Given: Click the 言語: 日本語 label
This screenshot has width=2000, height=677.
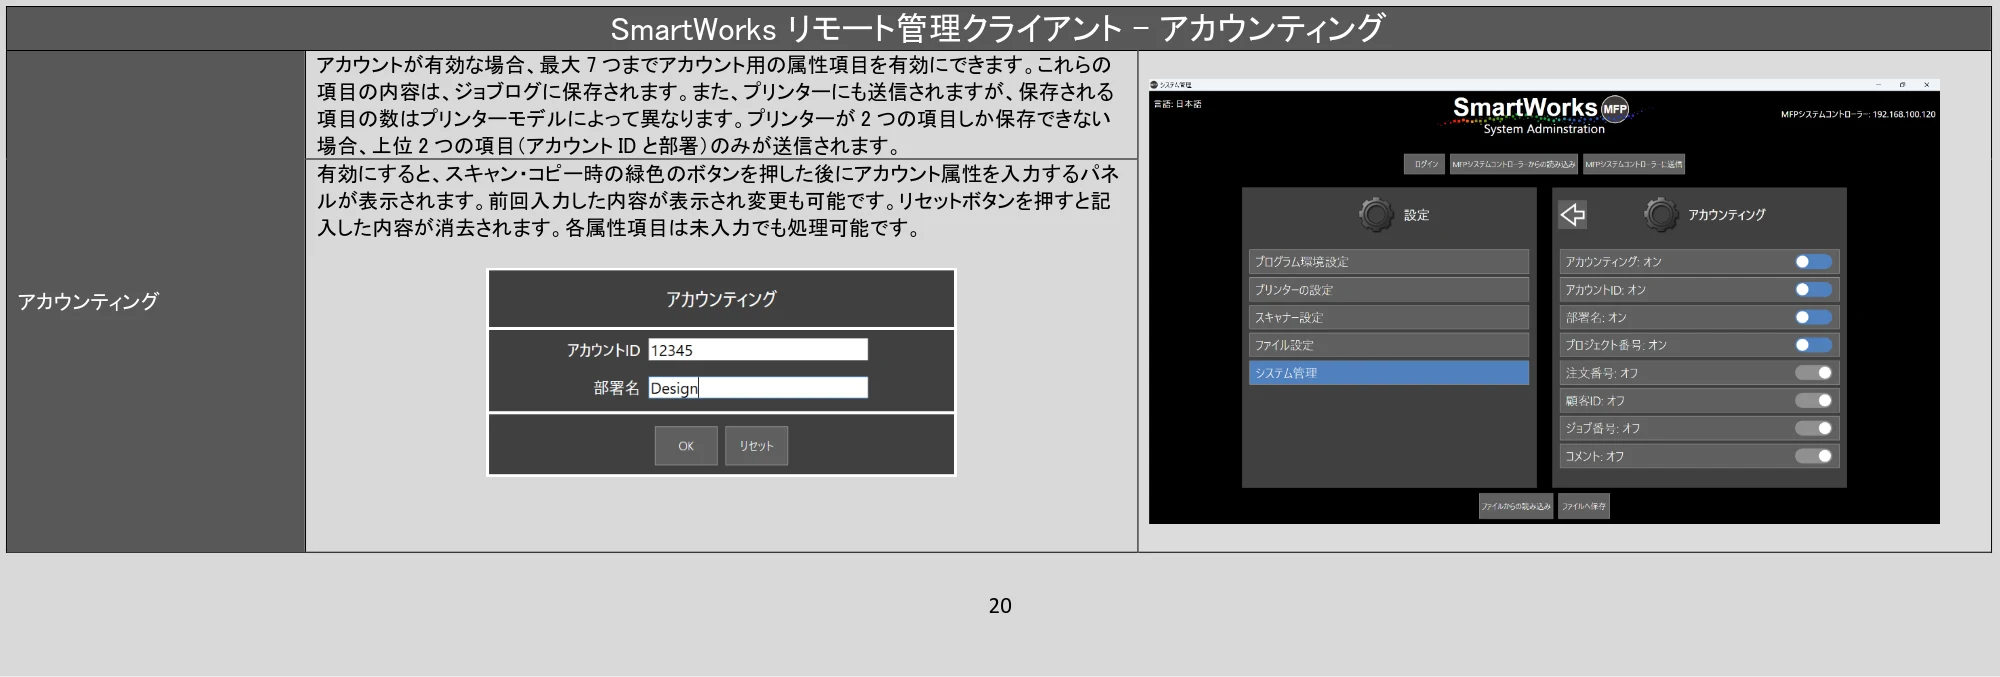Looking at the screenshot, I should tap(1178, 104).
